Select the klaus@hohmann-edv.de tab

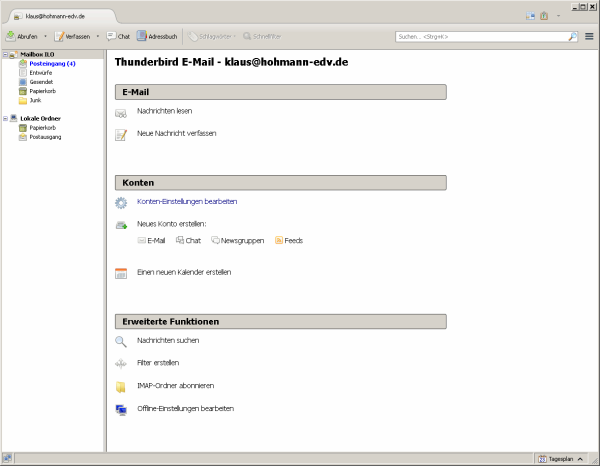click(x=61, y=16)
